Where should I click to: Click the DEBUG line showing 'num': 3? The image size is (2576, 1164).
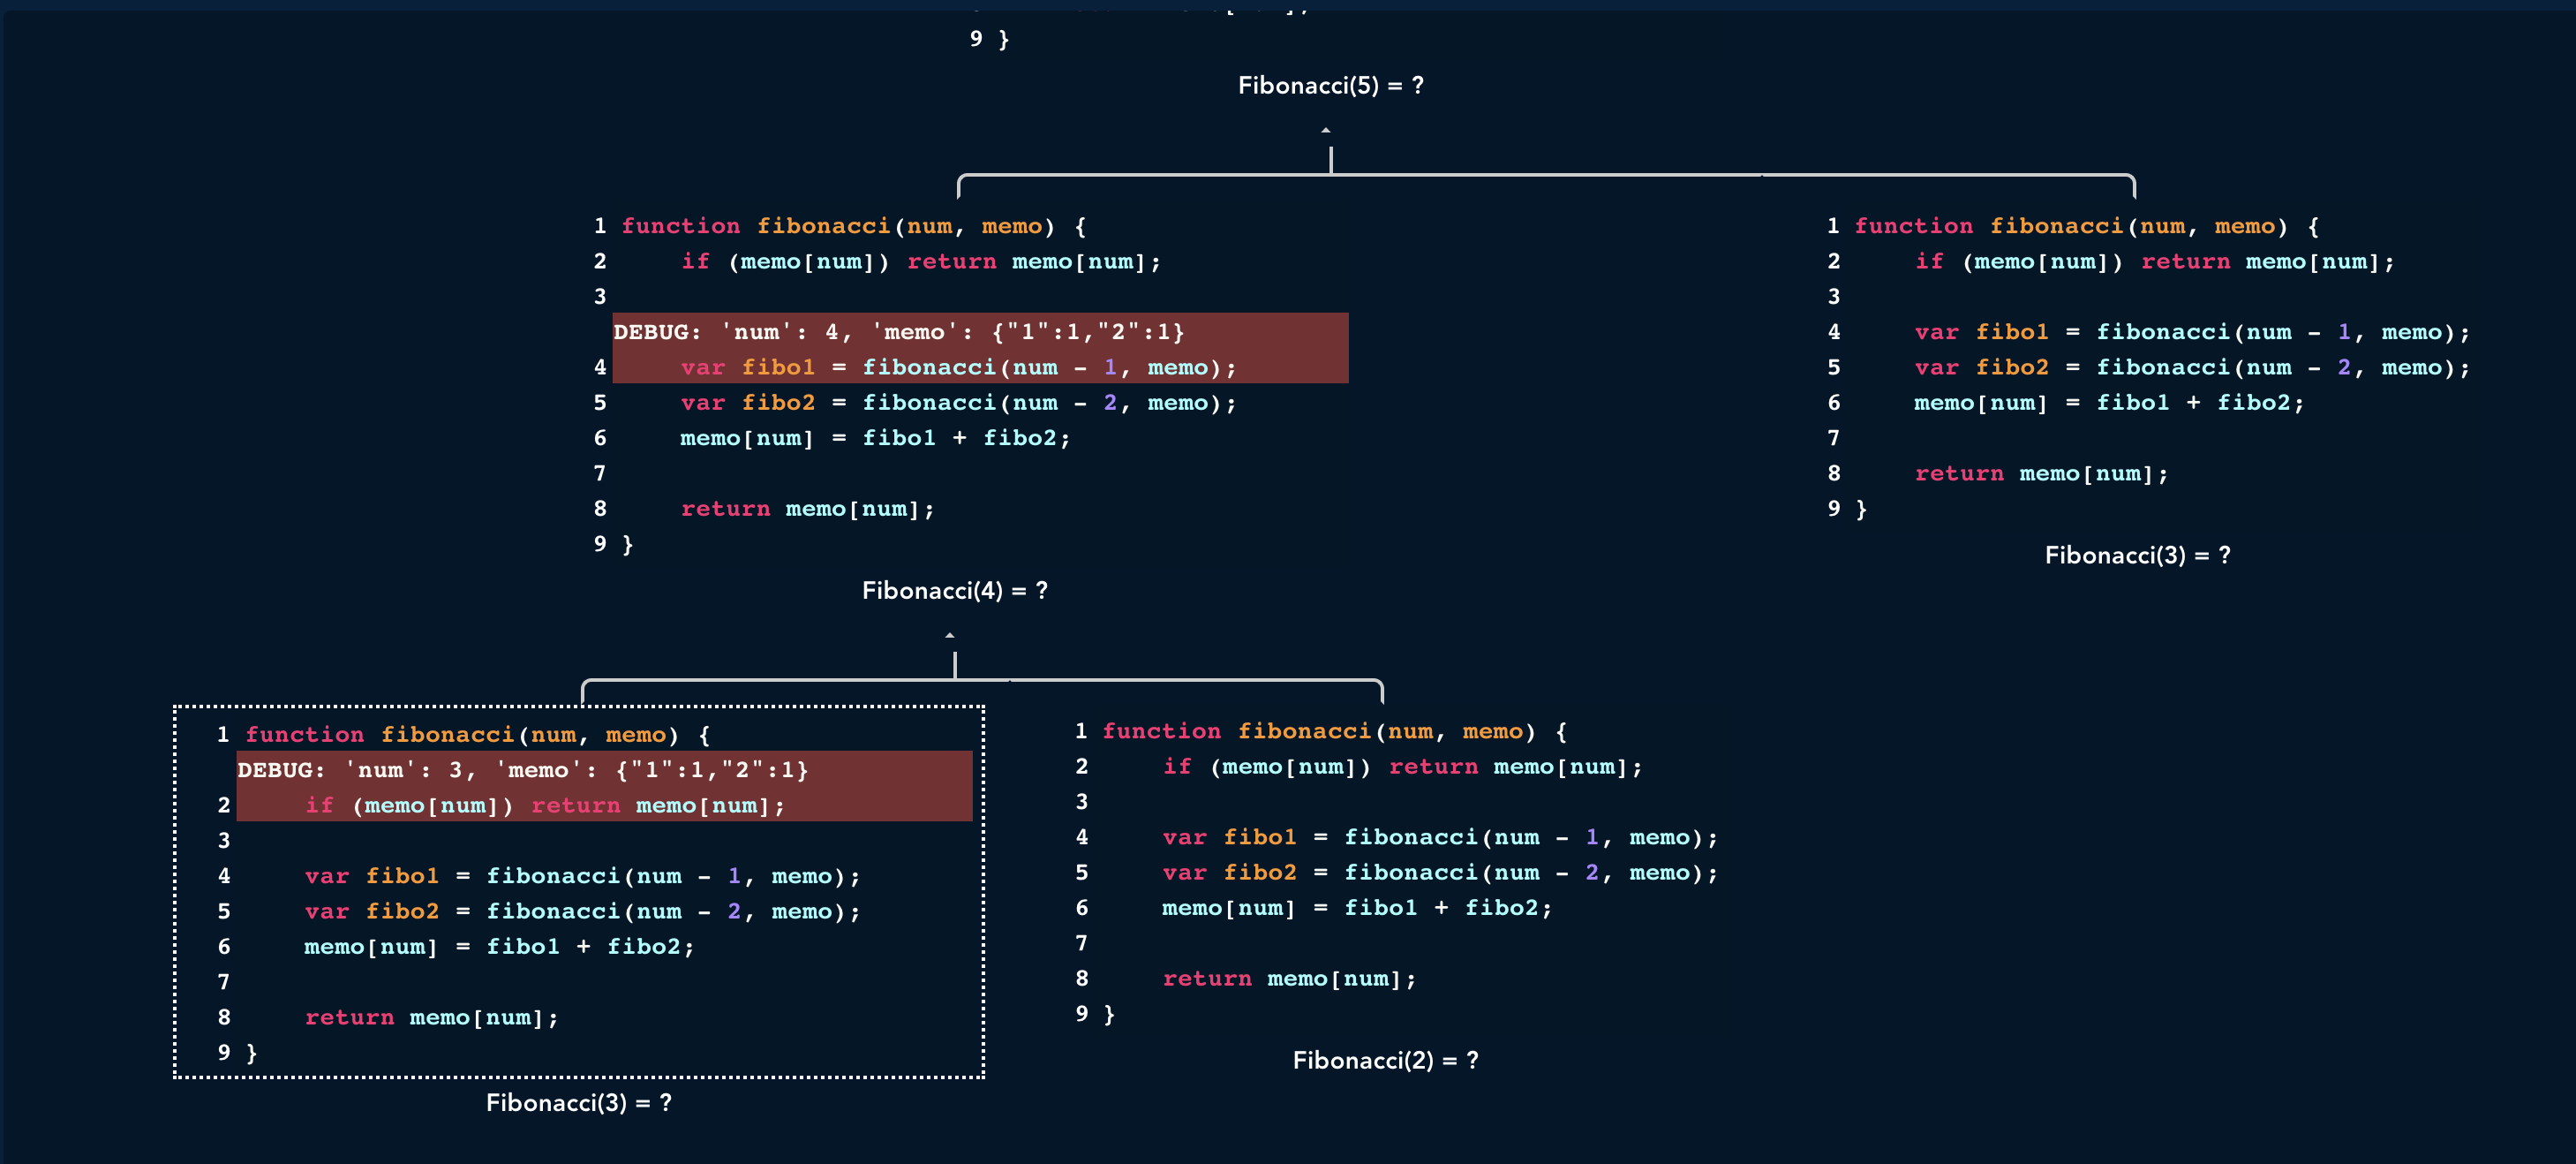522,770
